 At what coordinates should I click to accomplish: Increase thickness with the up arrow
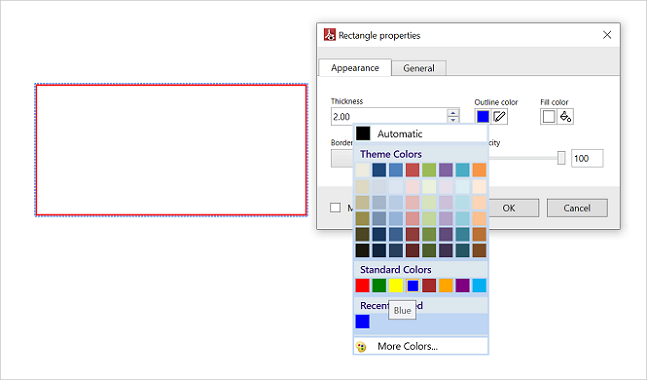click(453, 113)
